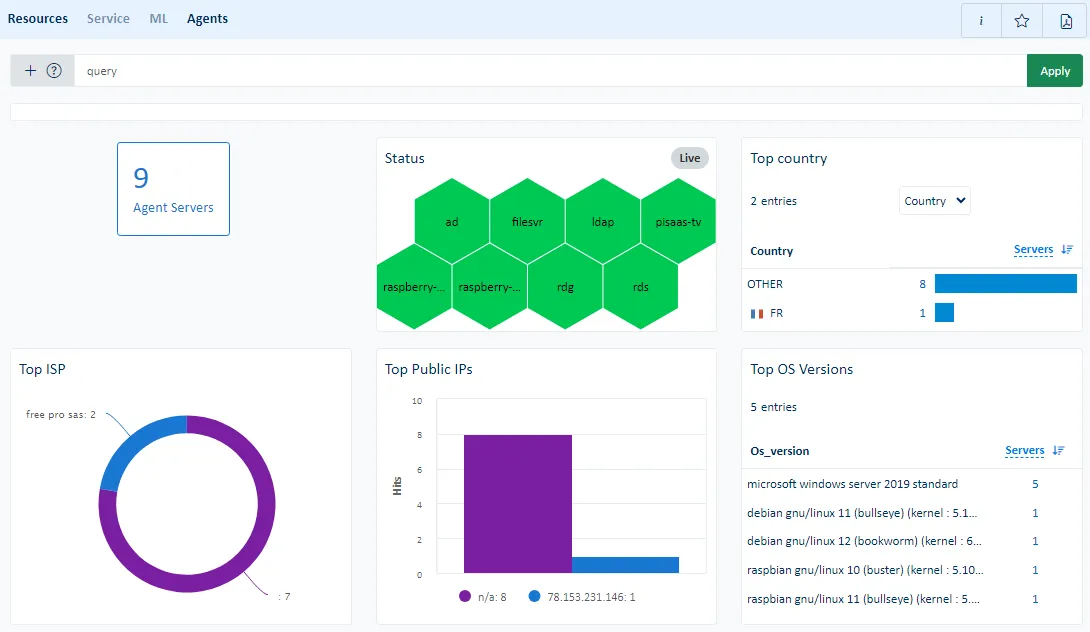
Task: Toggle the Live status badge
Action: click(689, 158)
